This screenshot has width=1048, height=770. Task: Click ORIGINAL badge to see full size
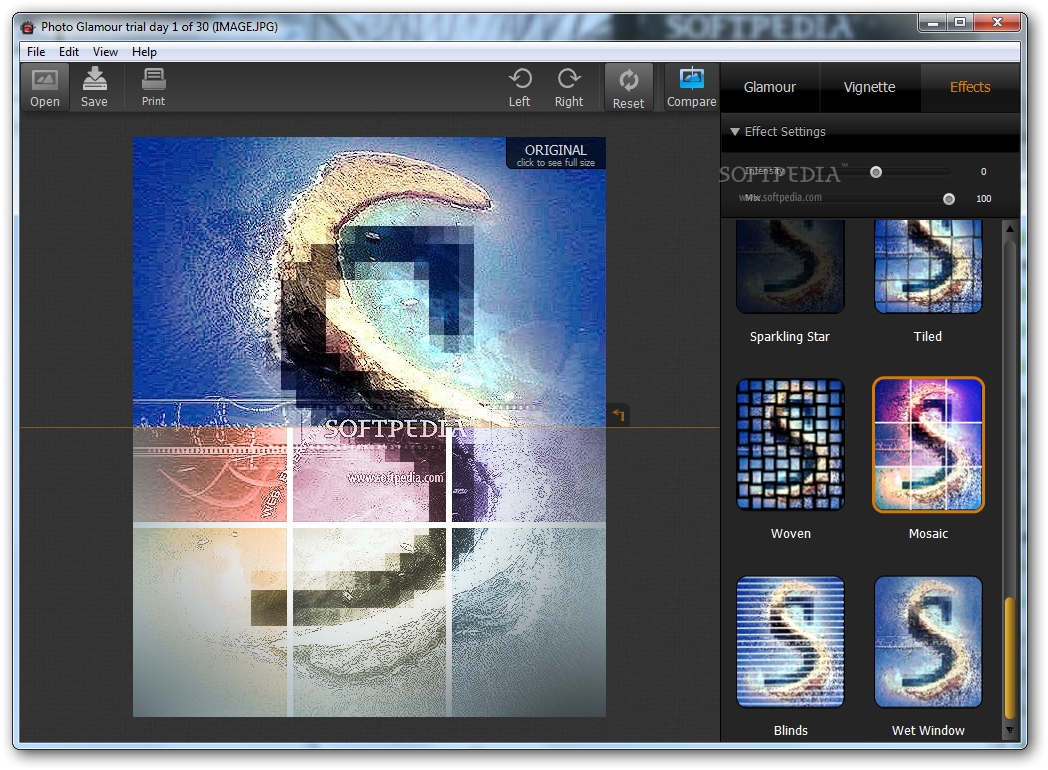coord(556,154)
